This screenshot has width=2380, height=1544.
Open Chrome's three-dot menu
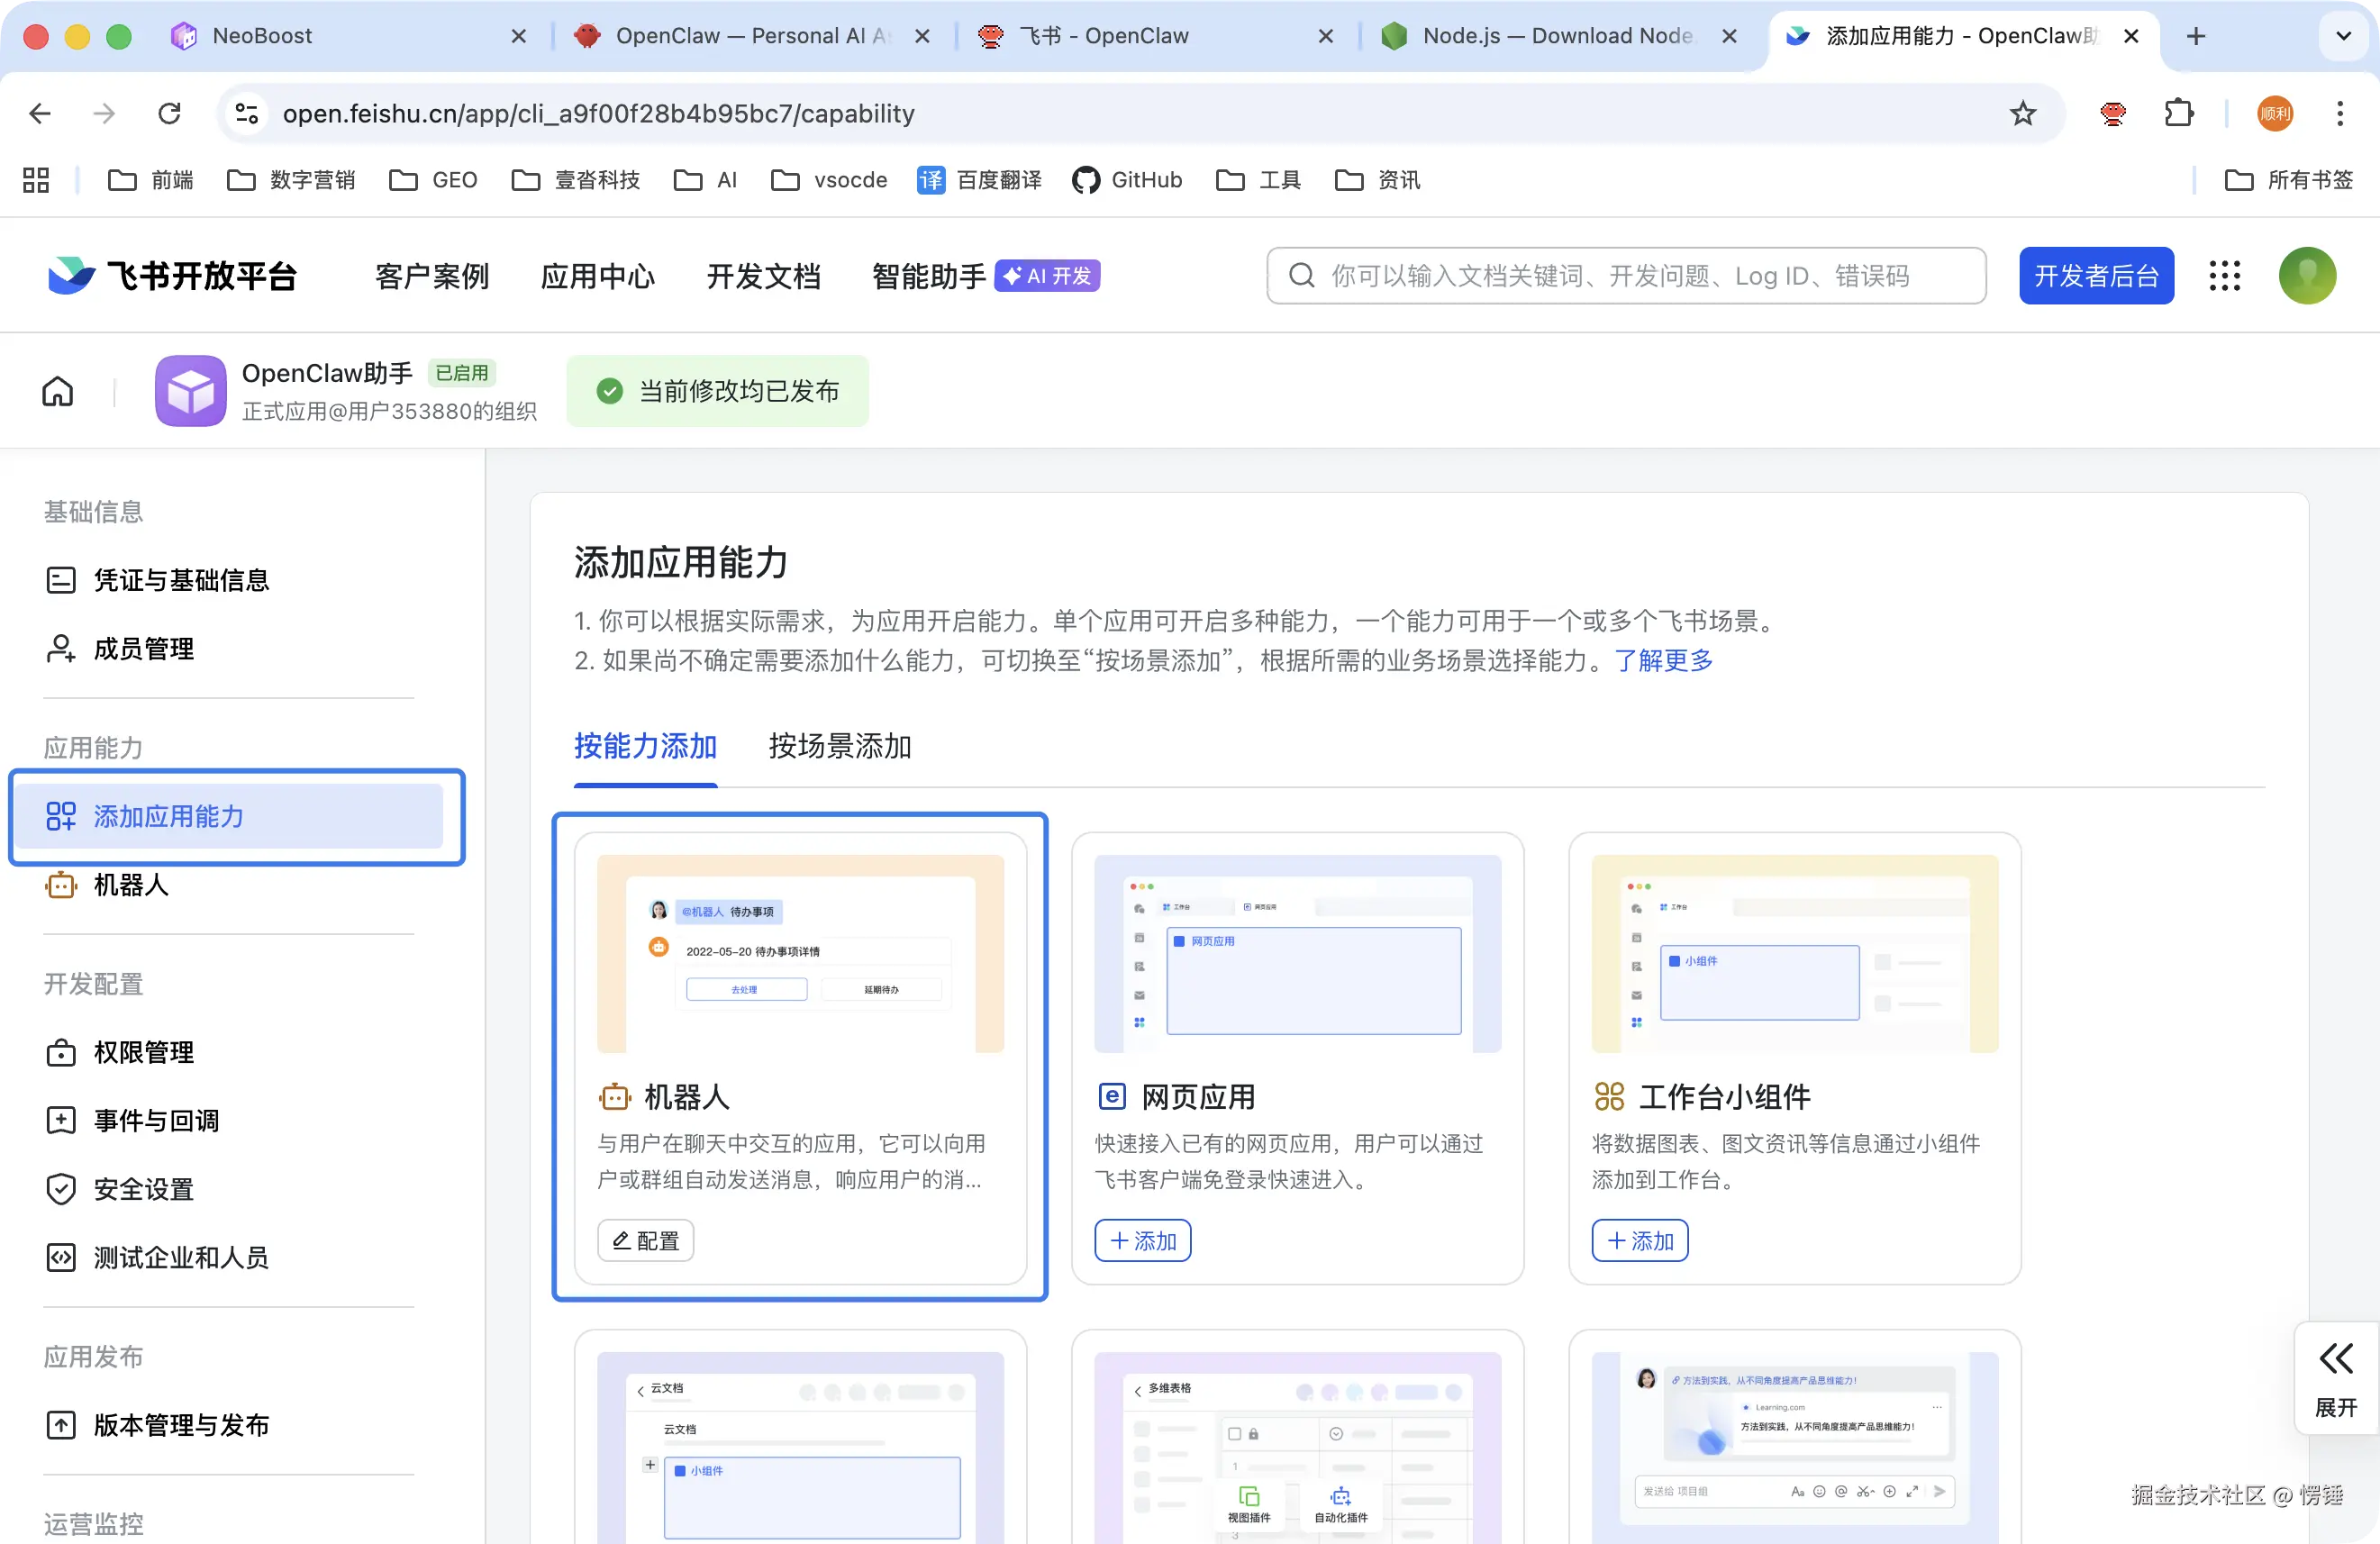pos(2339,114)
